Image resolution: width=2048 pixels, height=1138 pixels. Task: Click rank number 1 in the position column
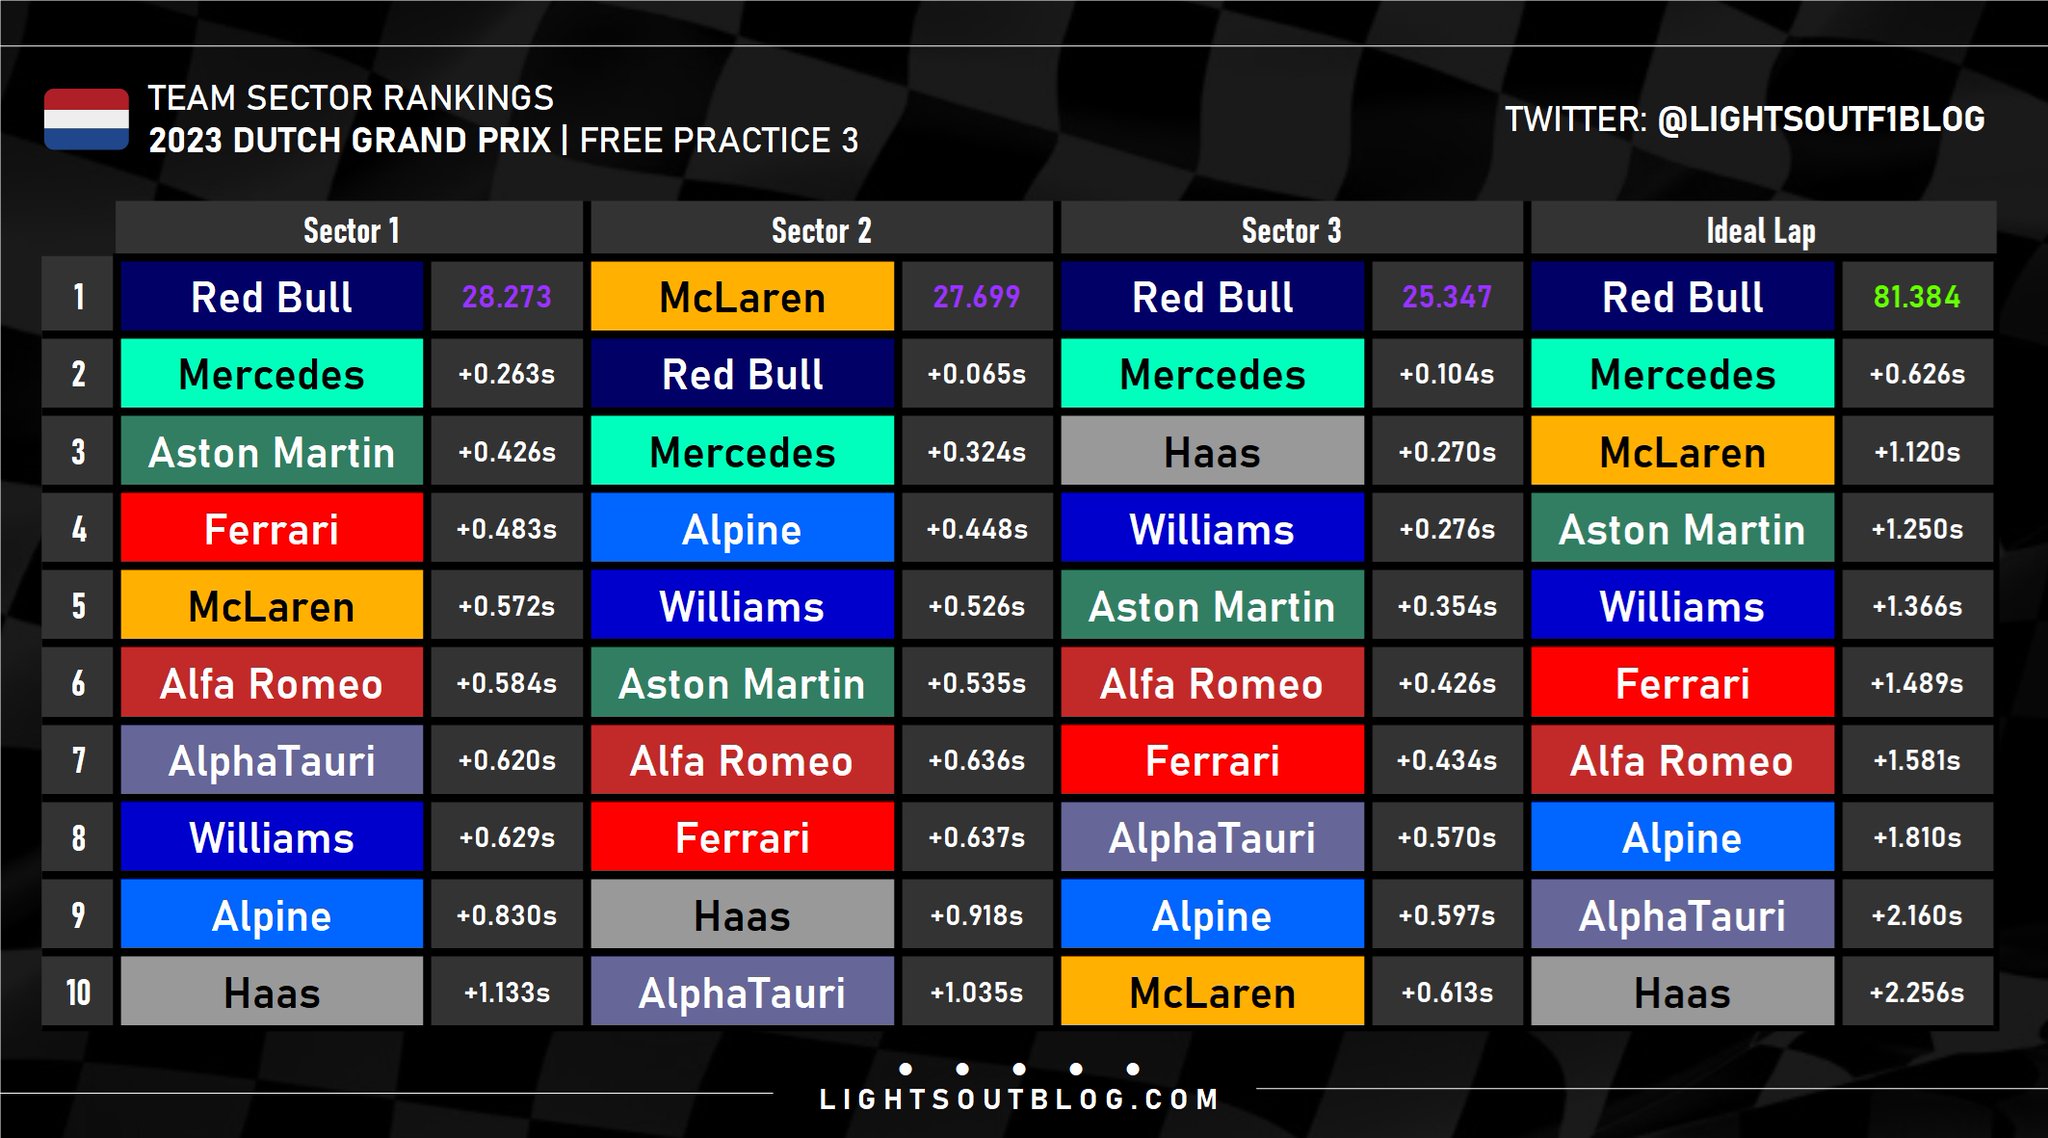(78, 297)
